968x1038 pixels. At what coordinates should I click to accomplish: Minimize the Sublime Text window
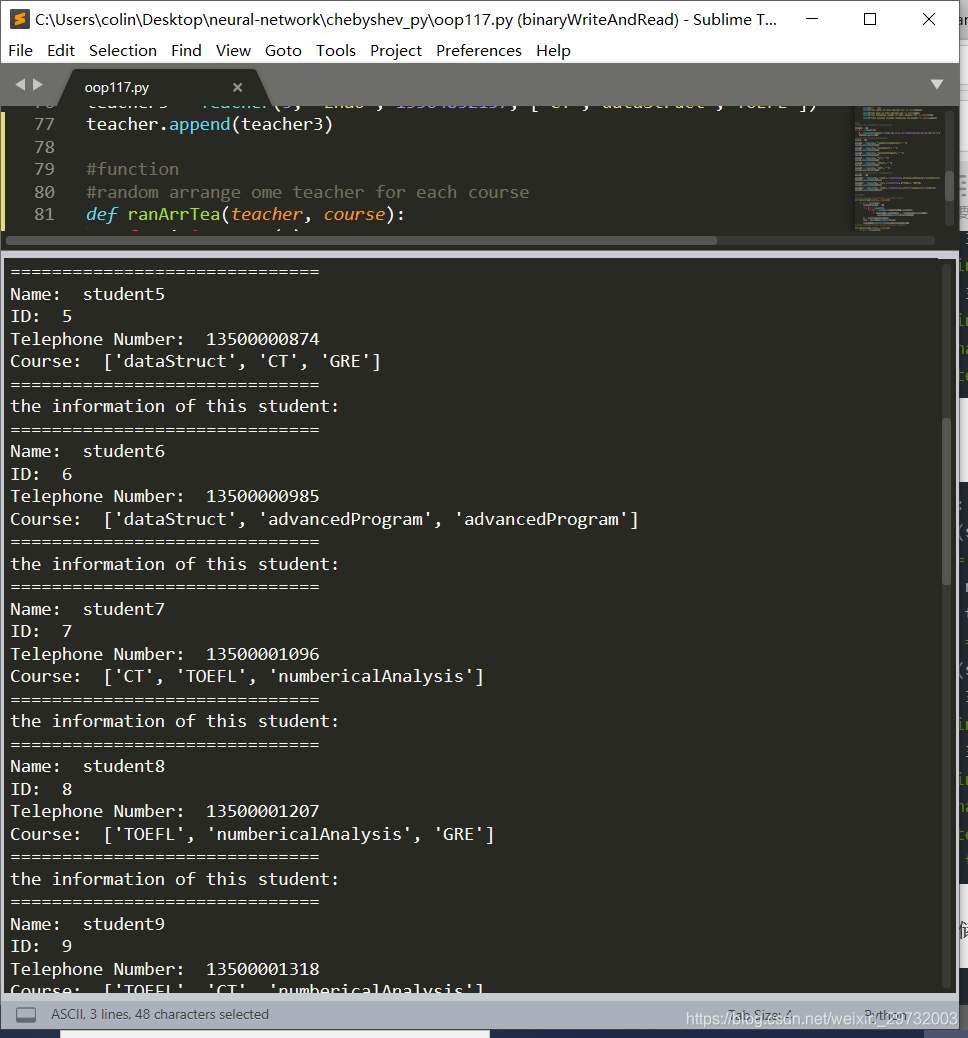pyautogui.click(x=812, y=19)
